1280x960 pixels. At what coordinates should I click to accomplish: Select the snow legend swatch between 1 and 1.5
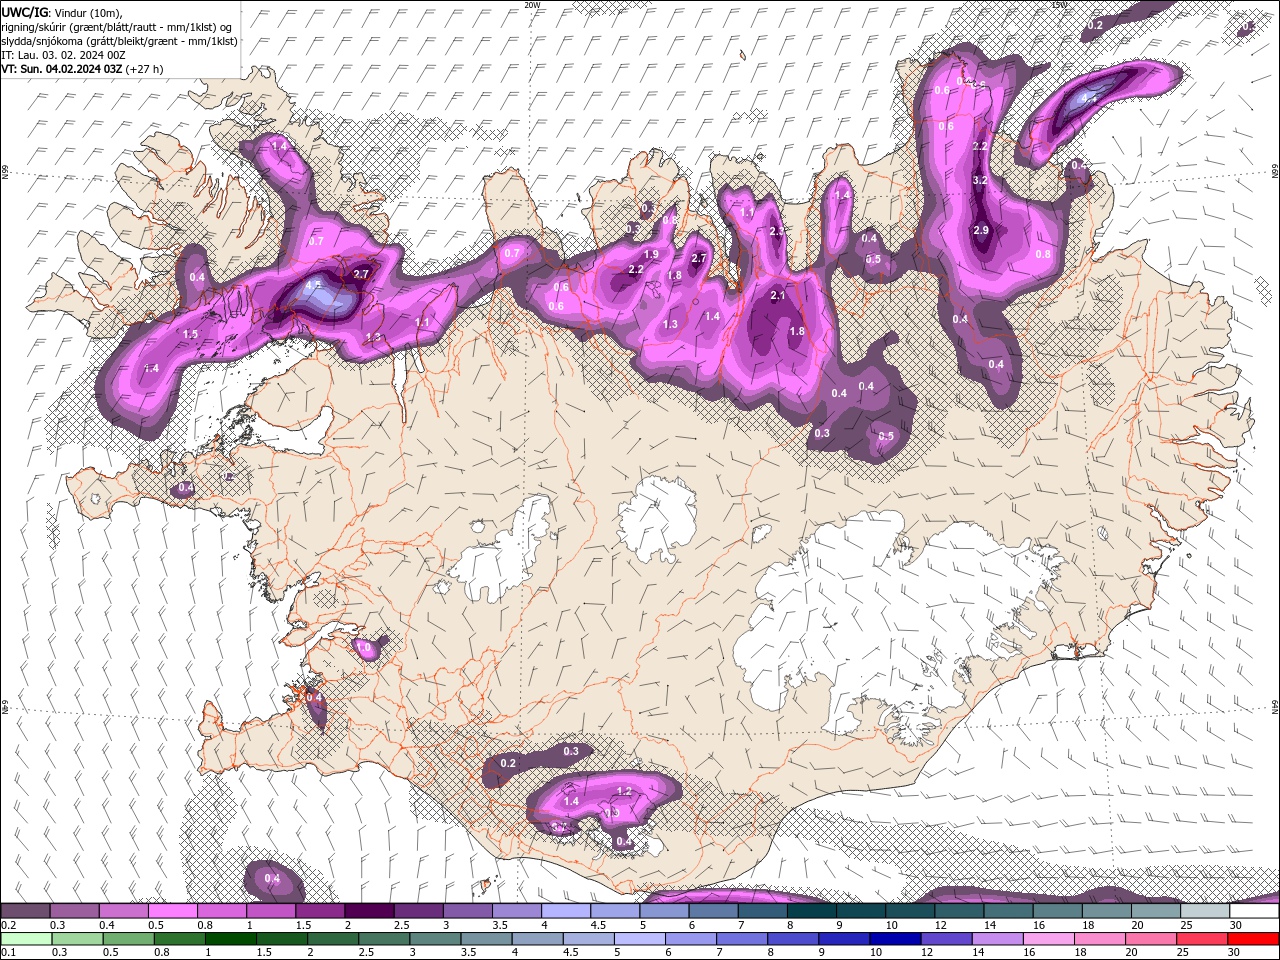271,911
